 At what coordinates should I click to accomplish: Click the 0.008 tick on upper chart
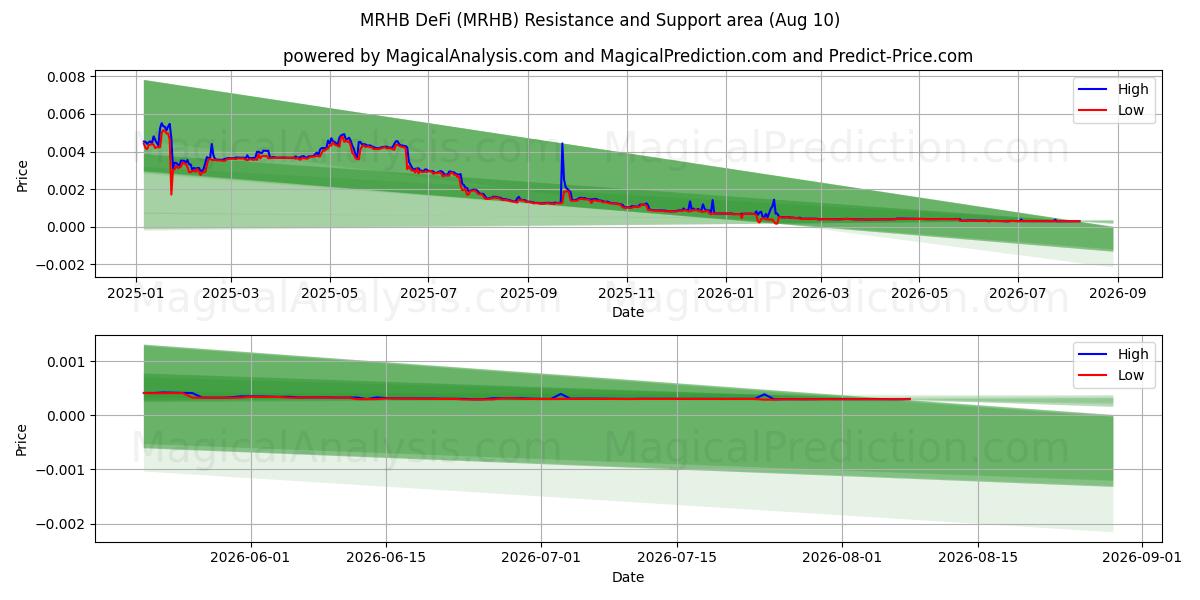pos(66,77)
